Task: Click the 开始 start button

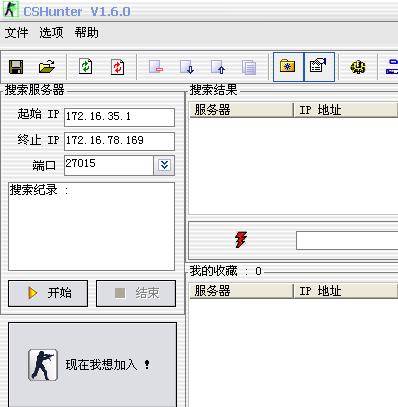Action: click(48, 293)
